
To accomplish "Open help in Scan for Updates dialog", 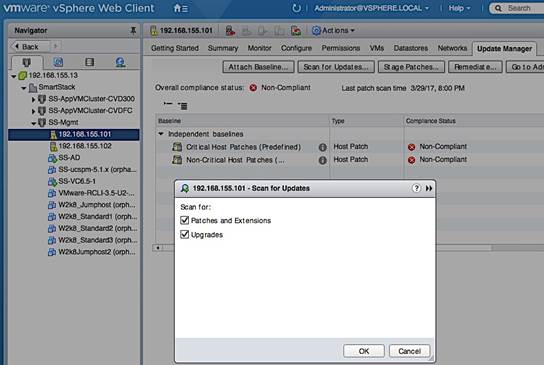I will (416, 188).
